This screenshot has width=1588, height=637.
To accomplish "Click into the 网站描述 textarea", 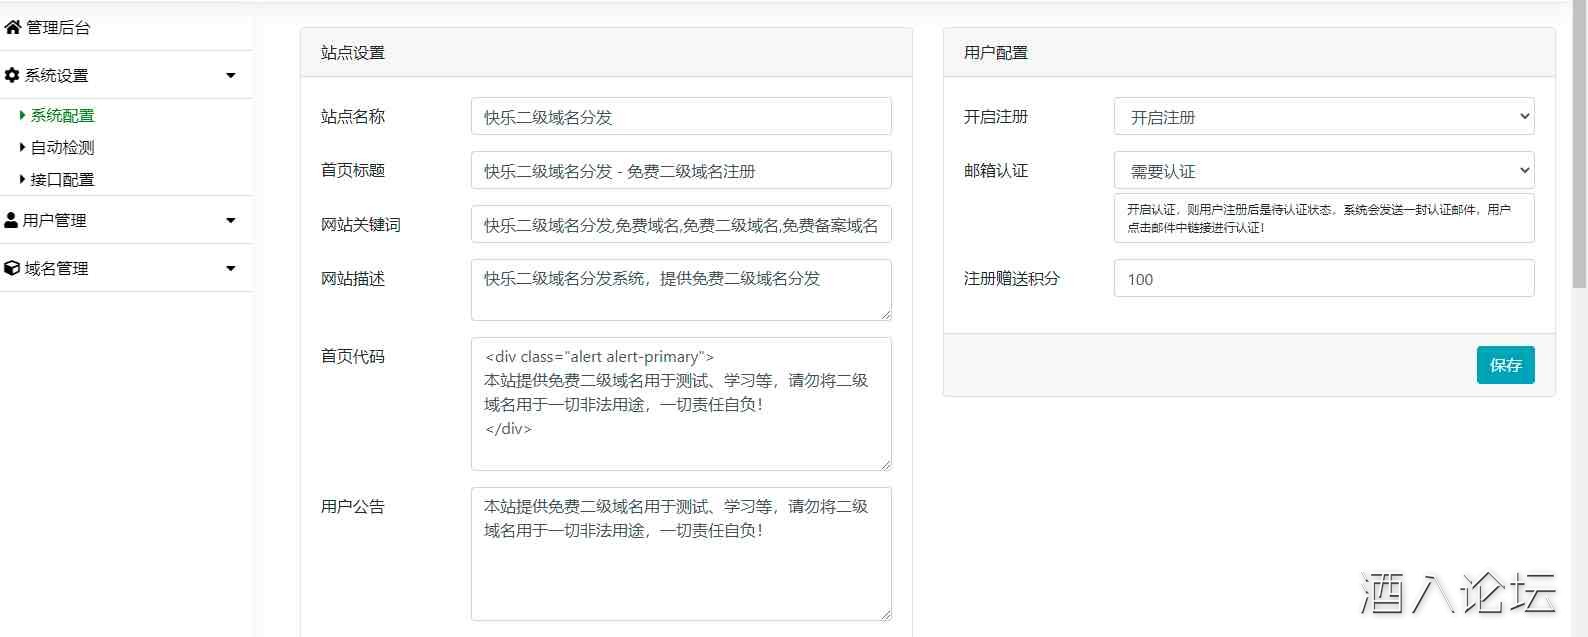I will (x=680, y=290).
